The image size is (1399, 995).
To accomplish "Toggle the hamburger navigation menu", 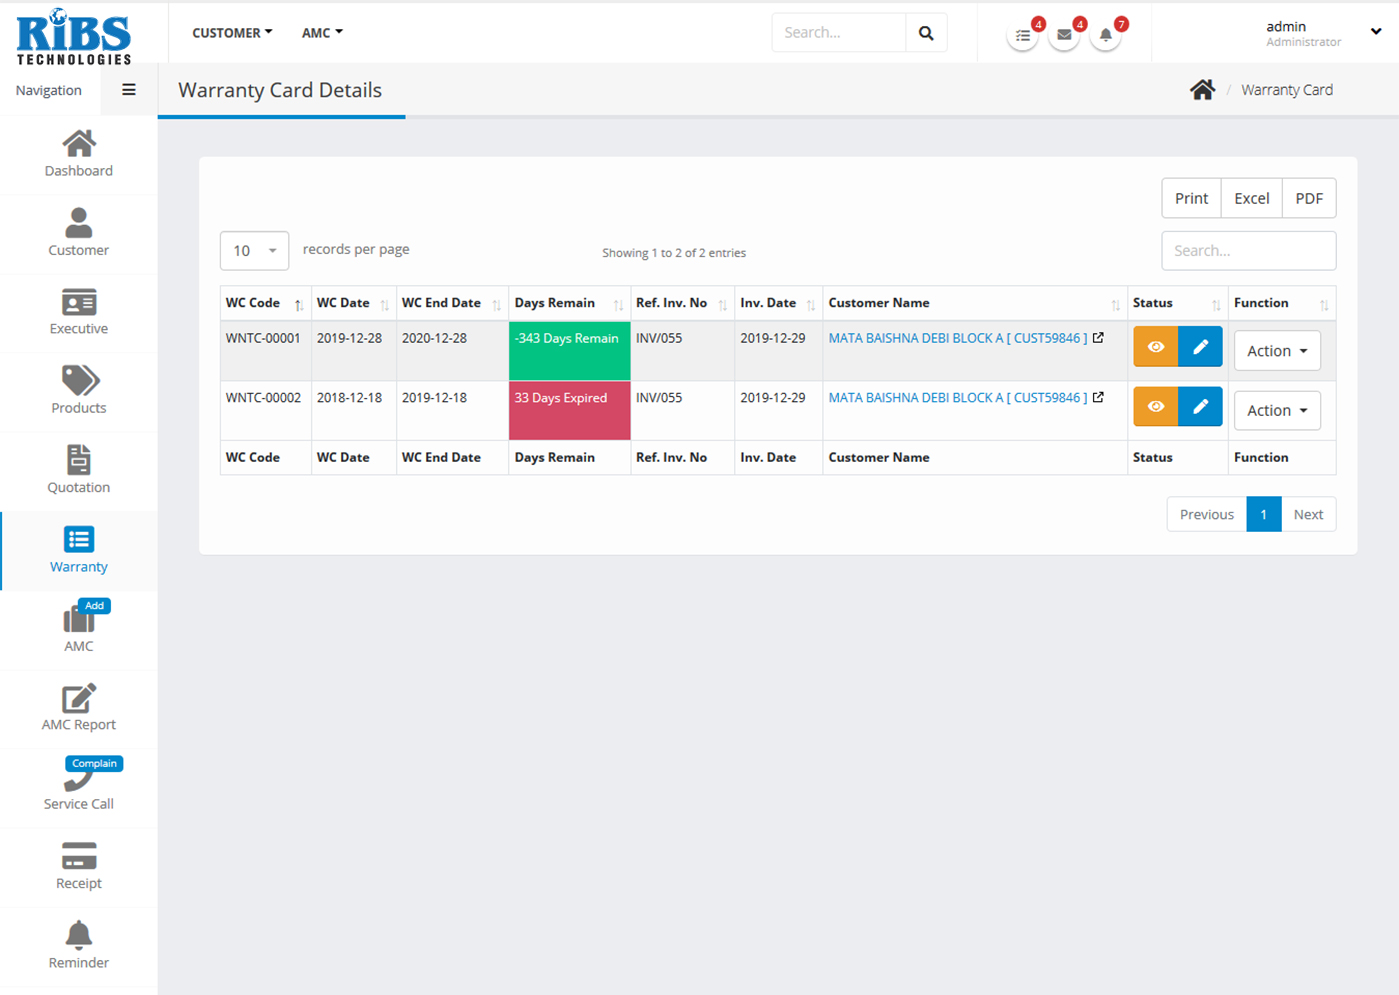I will [129, 90].
